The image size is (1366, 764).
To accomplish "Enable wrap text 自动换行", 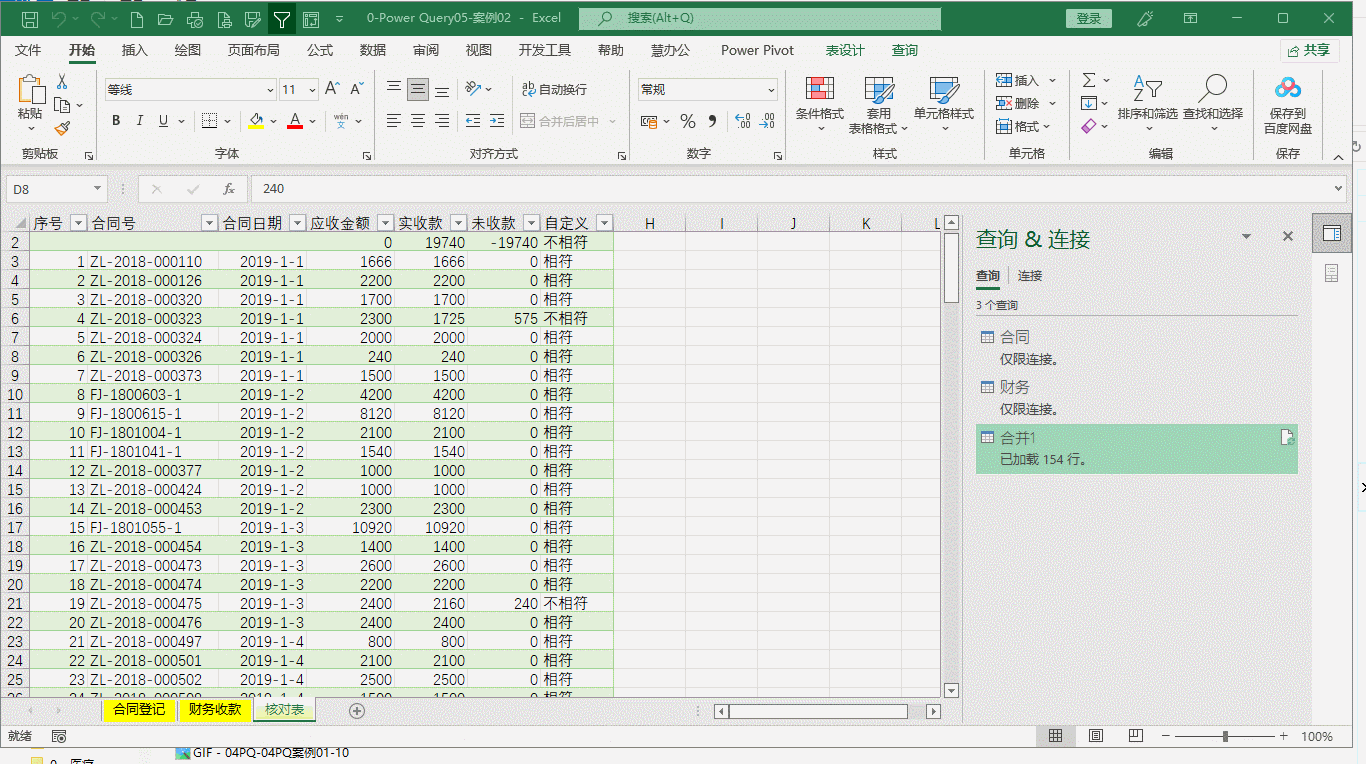I will coord(555,89).
